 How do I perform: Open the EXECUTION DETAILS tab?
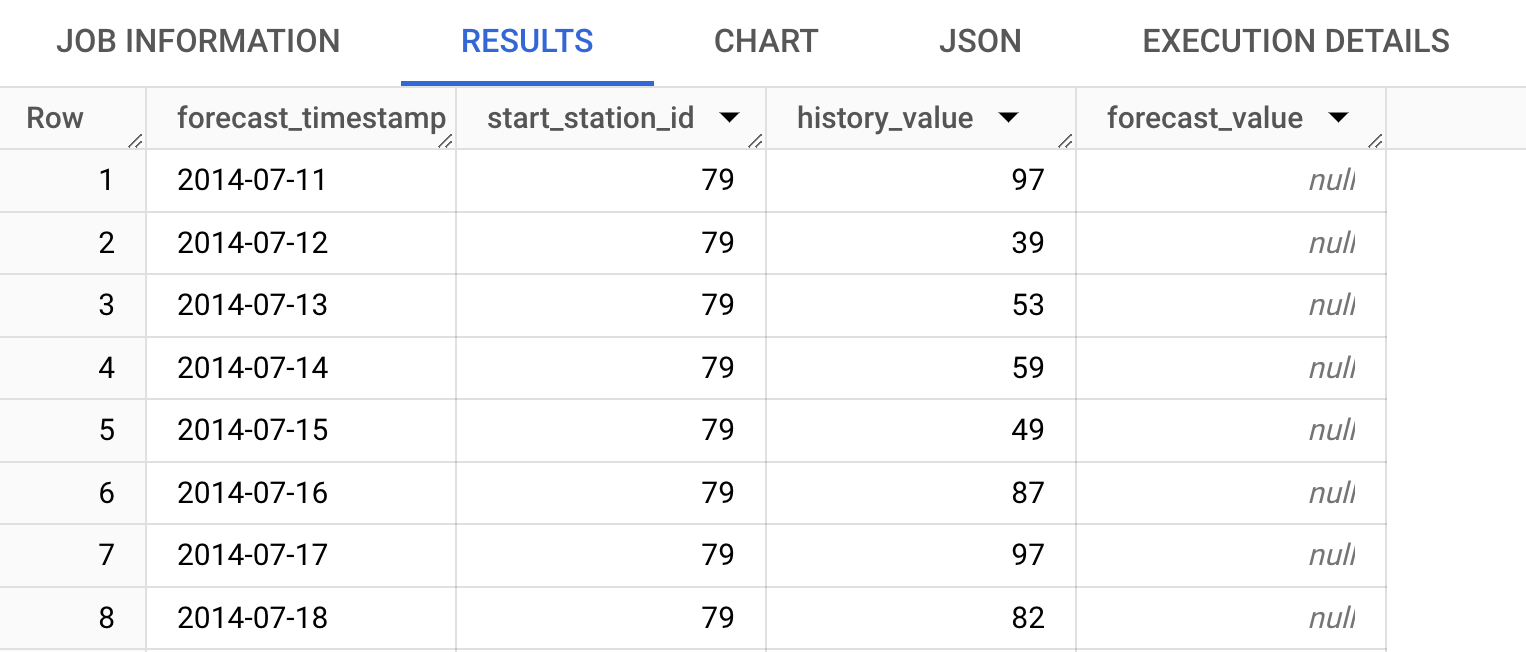pos(1295,42)
